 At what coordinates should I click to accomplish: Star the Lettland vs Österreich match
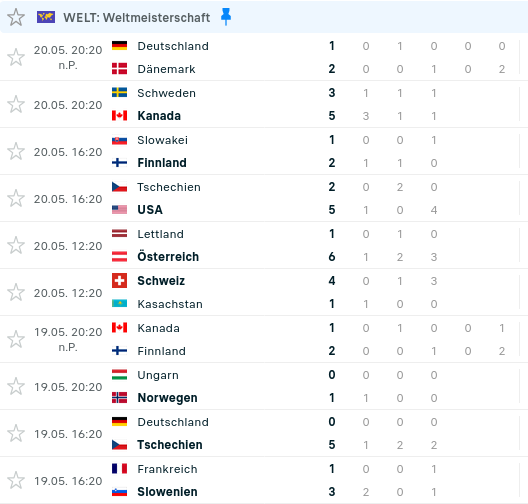point(16,245)
